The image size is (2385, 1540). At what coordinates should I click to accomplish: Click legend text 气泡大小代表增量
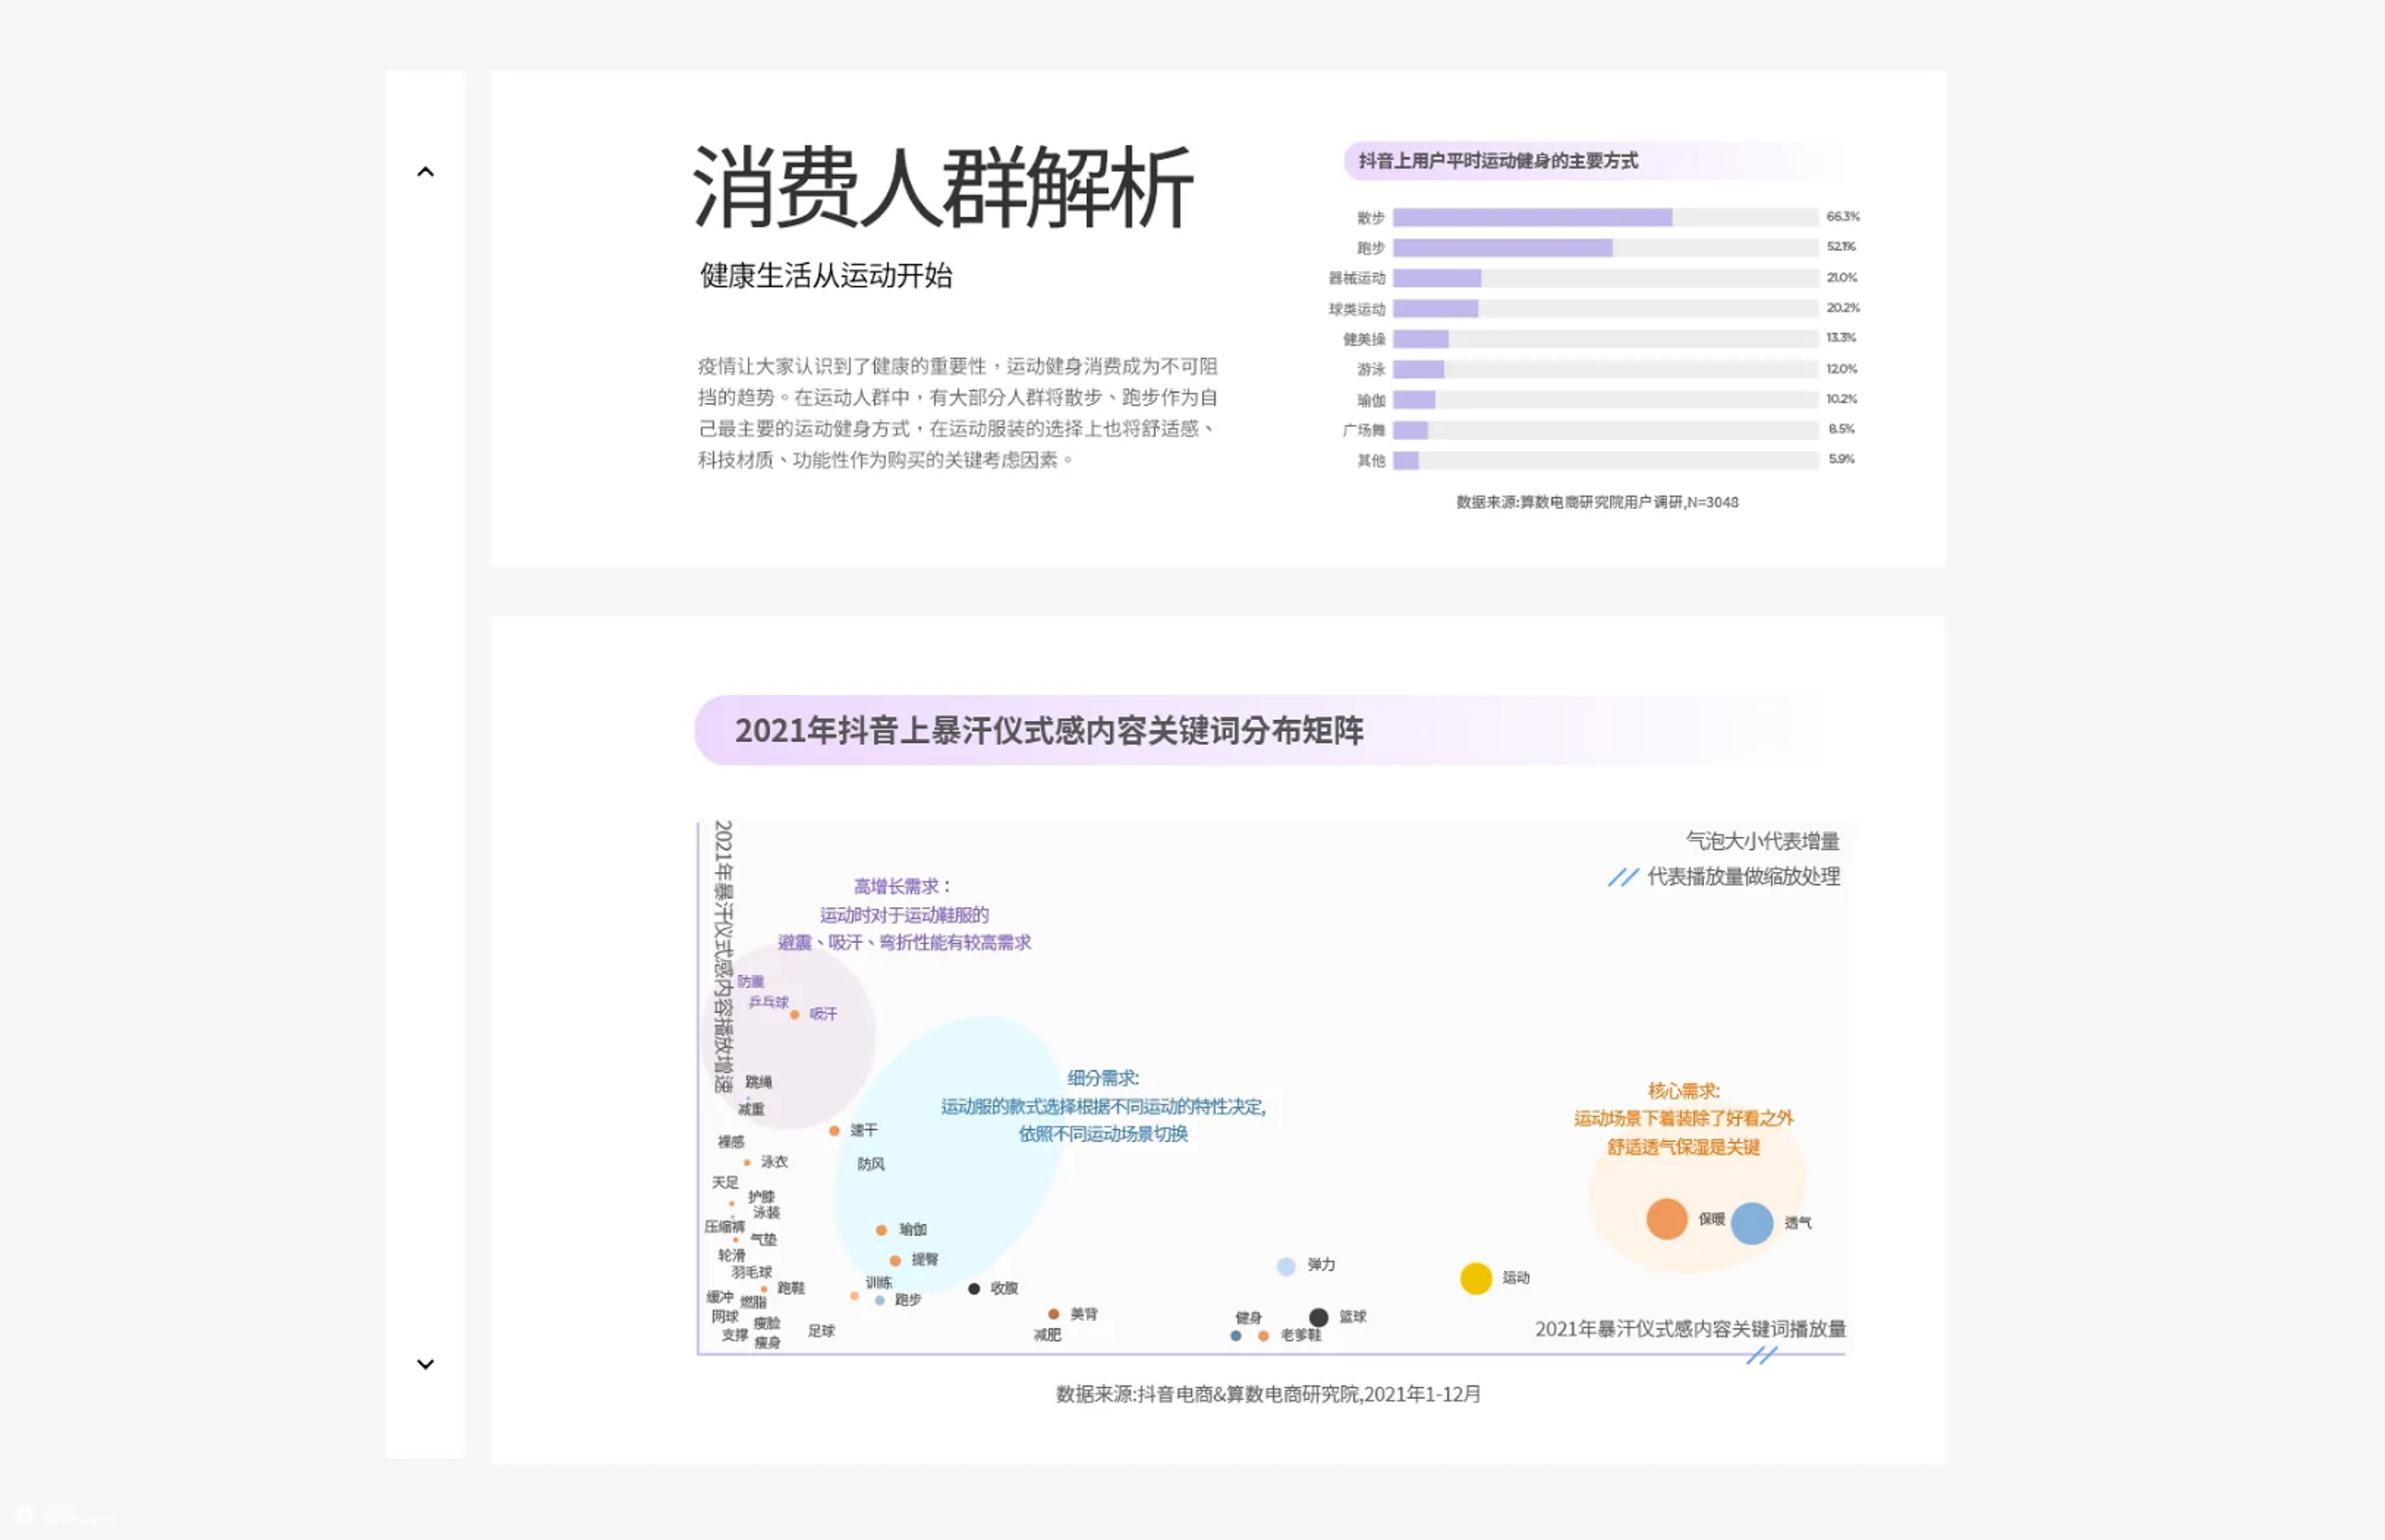[1762, 841]
